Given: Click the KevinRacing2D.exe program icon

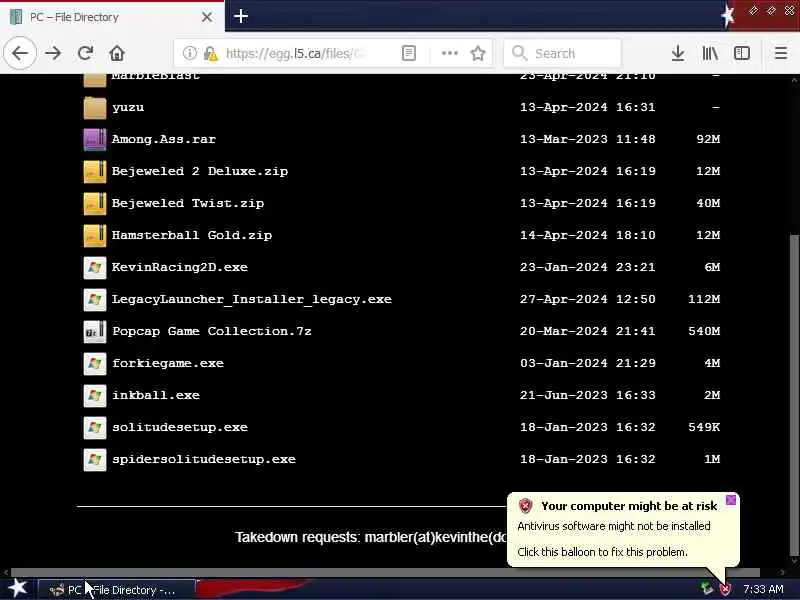Looking at the screenshot, I should pyautogui.click(x=95, y=267).
